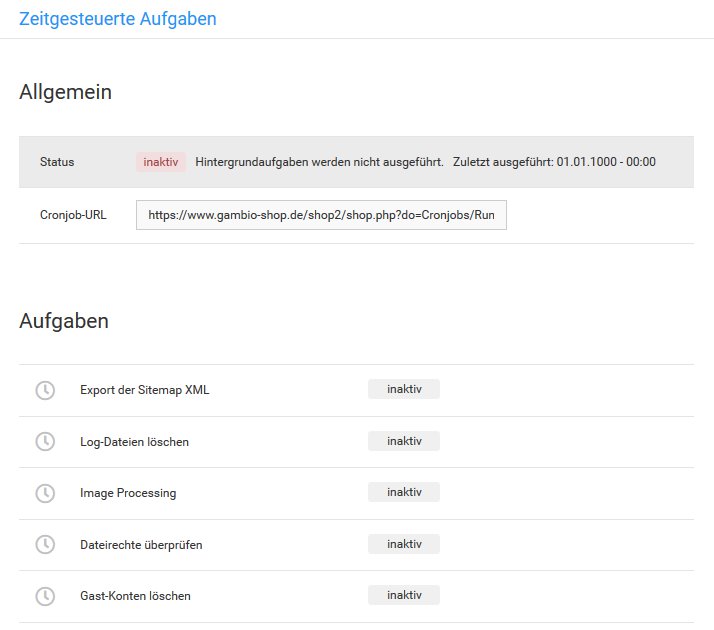Click inaktiv badge for Dateirechte überprüfen
The width and height of the screenshot is (714, 630).
click(x=404, y=544)
